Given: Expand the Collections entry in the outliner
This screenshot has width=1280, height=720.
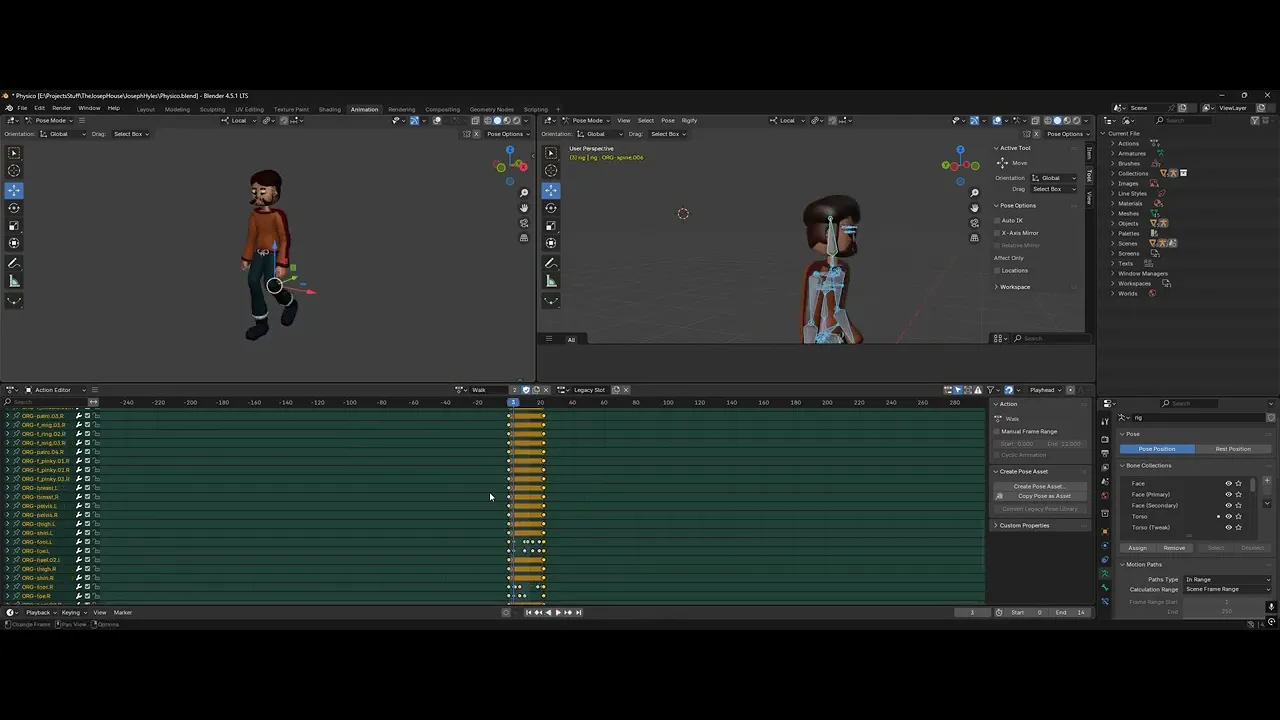Looking at the screenshot, I should 1113,173.
